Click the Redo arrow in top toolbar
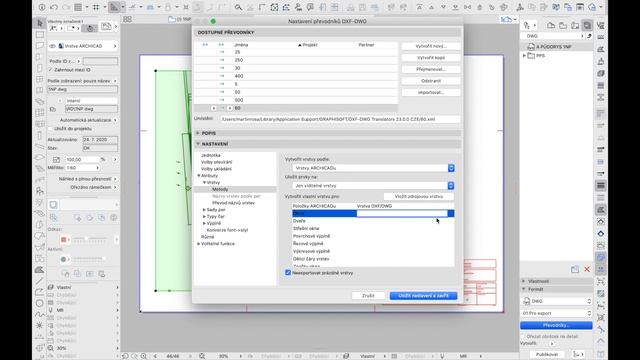 point(66,7)
